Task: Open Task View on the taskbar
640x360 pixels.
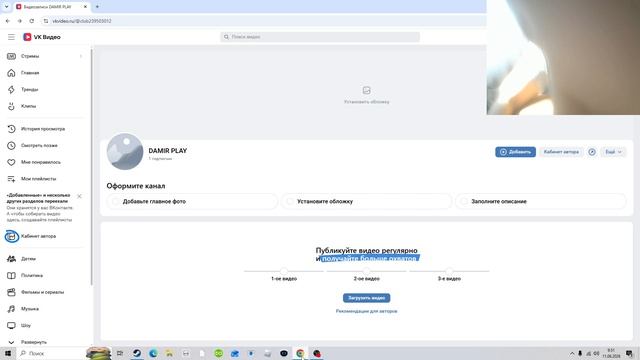Action: 120,353
